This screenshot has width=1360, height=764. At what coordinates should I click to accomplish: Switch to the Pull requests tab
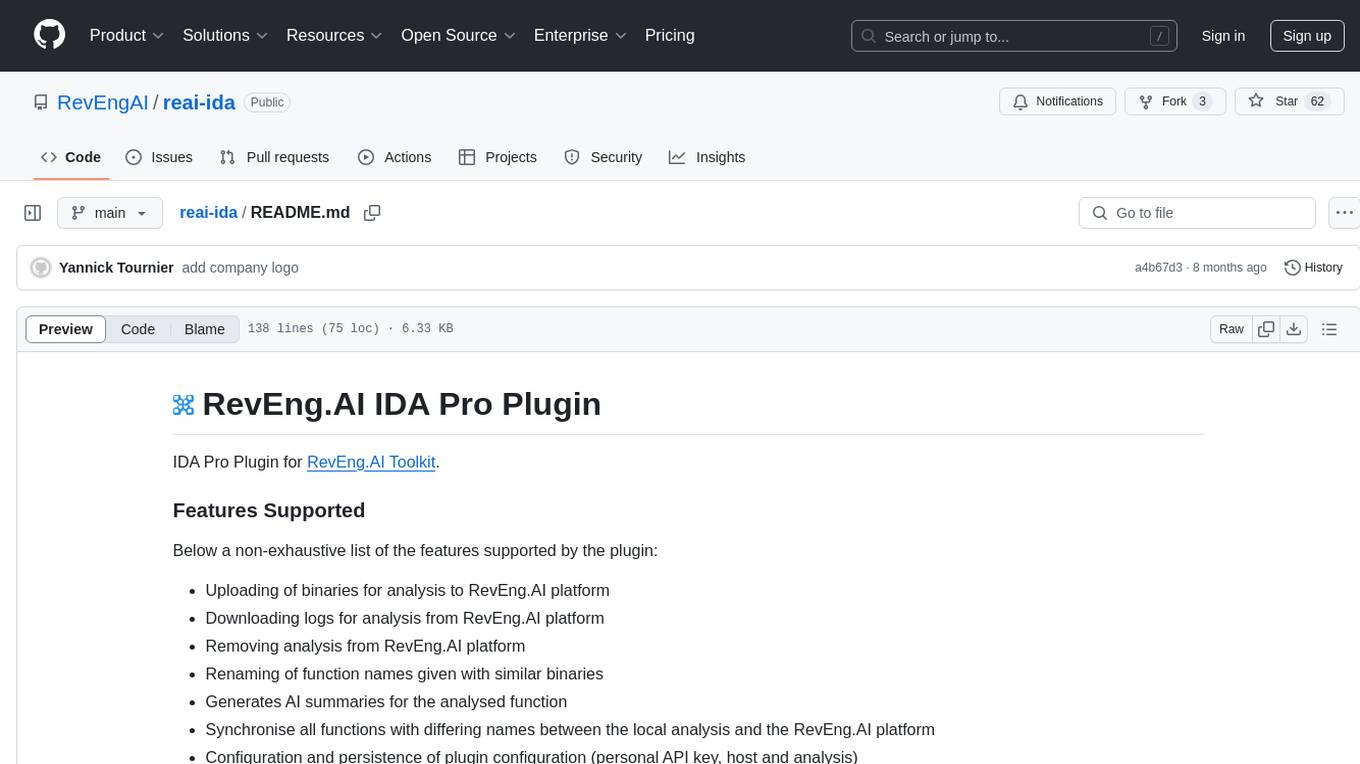click(274, 157)
